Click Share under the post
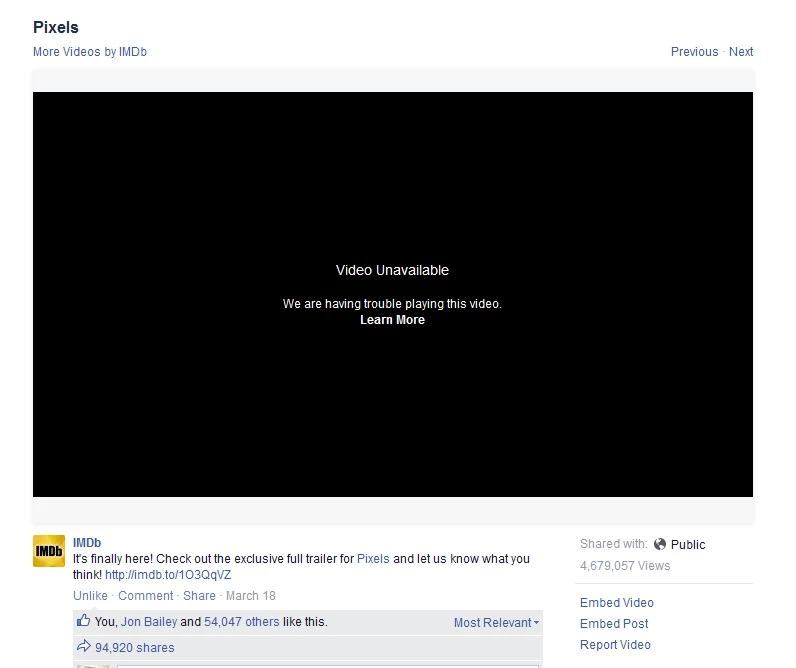Viewport: 796px width, 668px height. tap(200, 596)
